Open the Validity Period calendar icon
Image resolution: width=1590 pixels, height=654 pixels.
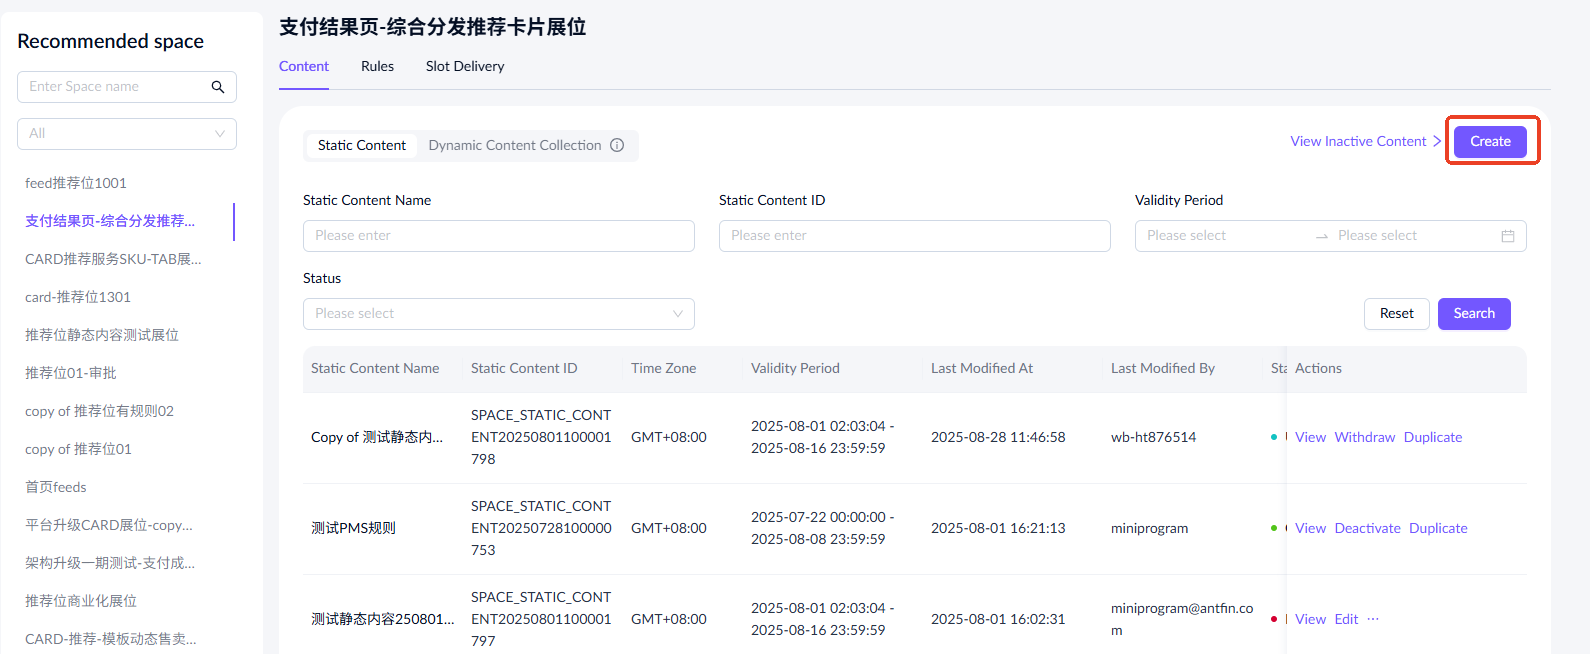(x=1507, y=236)
